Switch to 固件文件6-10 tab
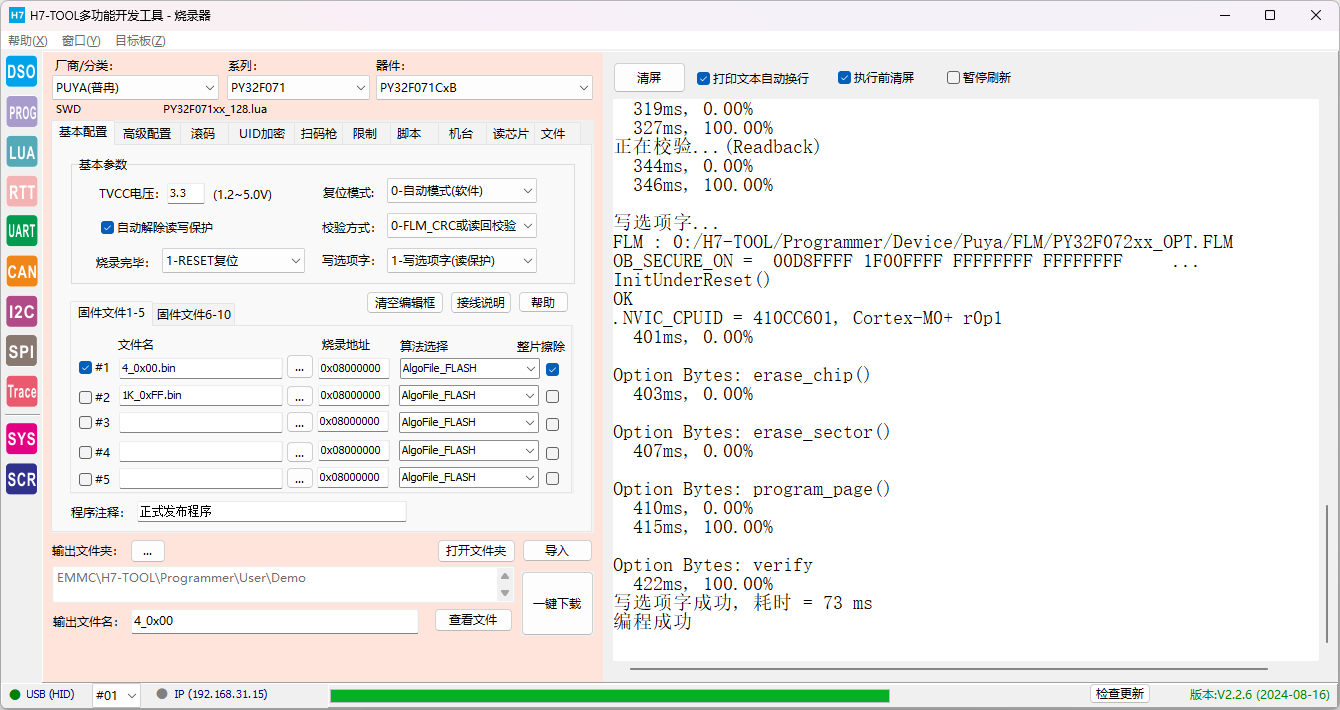This screenshot has width=1340, height=710. [x=194, y=314]
